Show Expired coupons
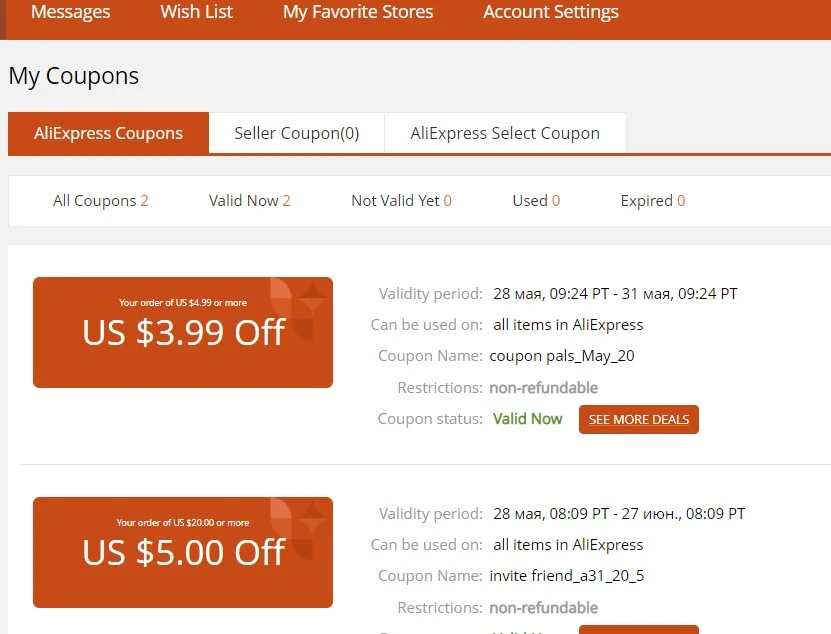The height and width of the screenshot is (634, 831). pos(653,201)
